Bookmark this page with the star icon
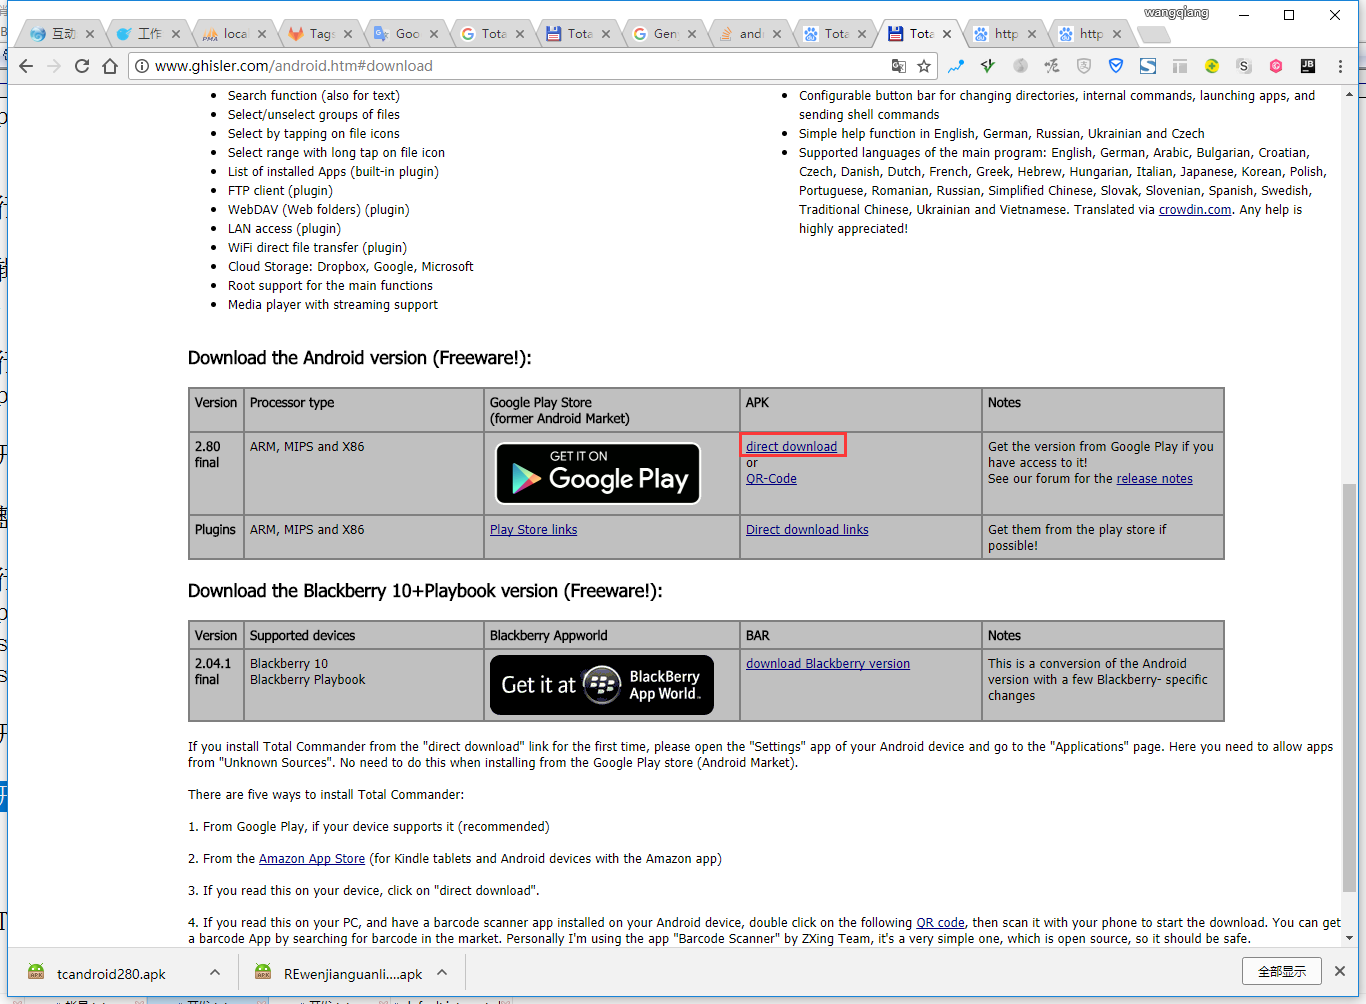The image size is (1366, 1004). pos(924,66)
